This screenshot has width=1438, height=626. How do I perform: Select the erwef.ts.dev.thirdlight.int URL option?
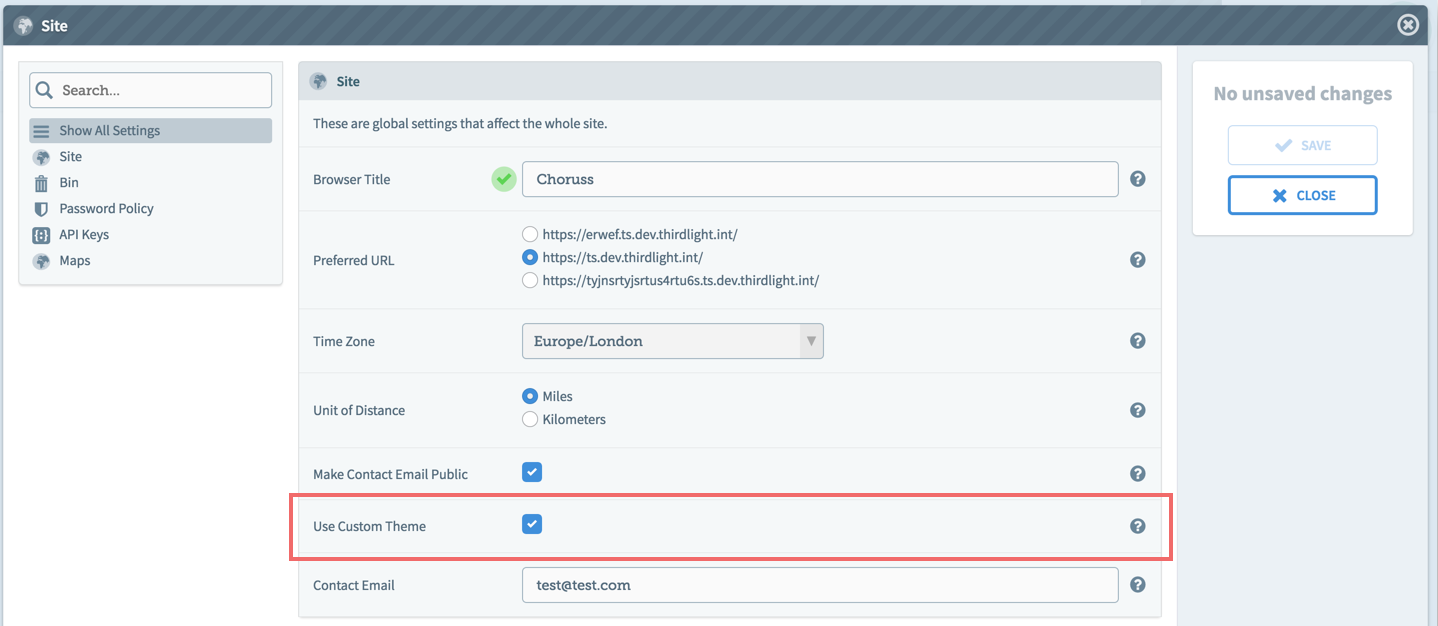point(530,234)
